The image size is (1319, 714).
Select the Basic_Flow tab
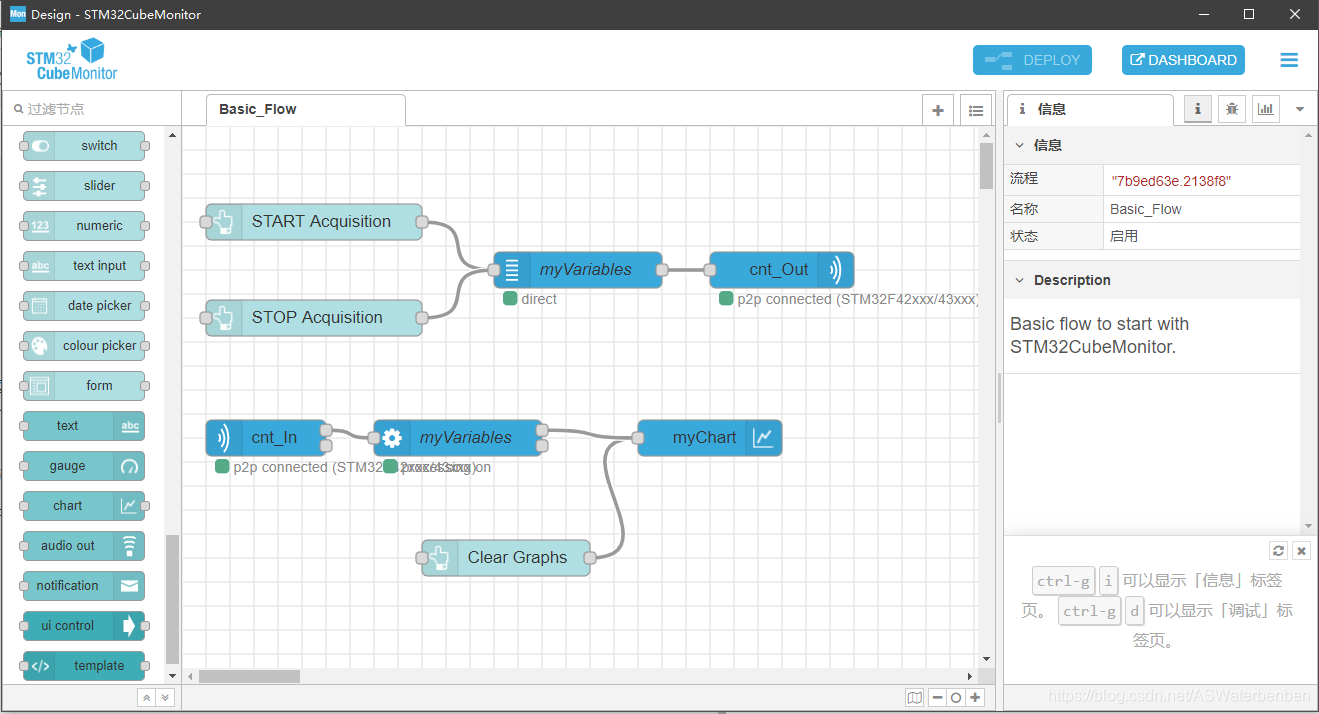point(258,110)
